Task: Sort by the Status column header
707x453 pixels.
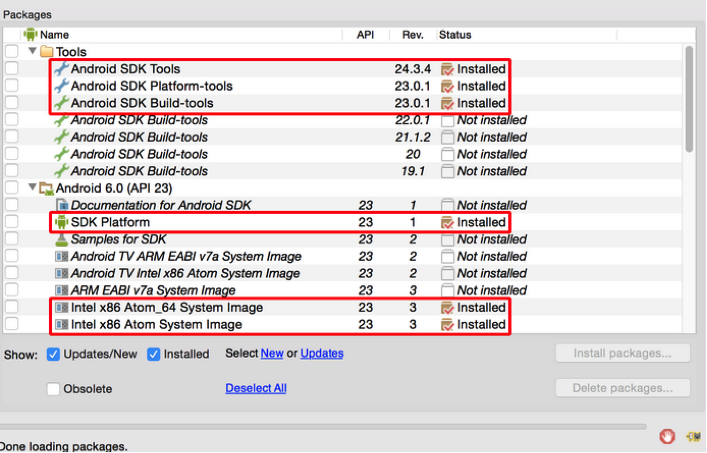Action: point(526,35)
